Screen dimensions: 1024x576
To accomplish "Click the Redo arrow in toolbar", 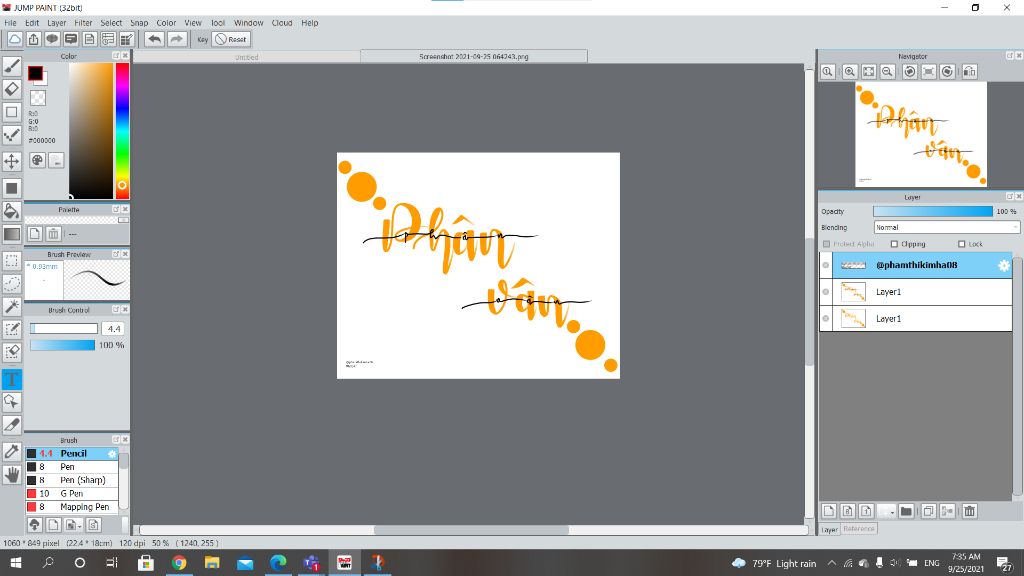I will pyautogui.click(x=176, y=39).
